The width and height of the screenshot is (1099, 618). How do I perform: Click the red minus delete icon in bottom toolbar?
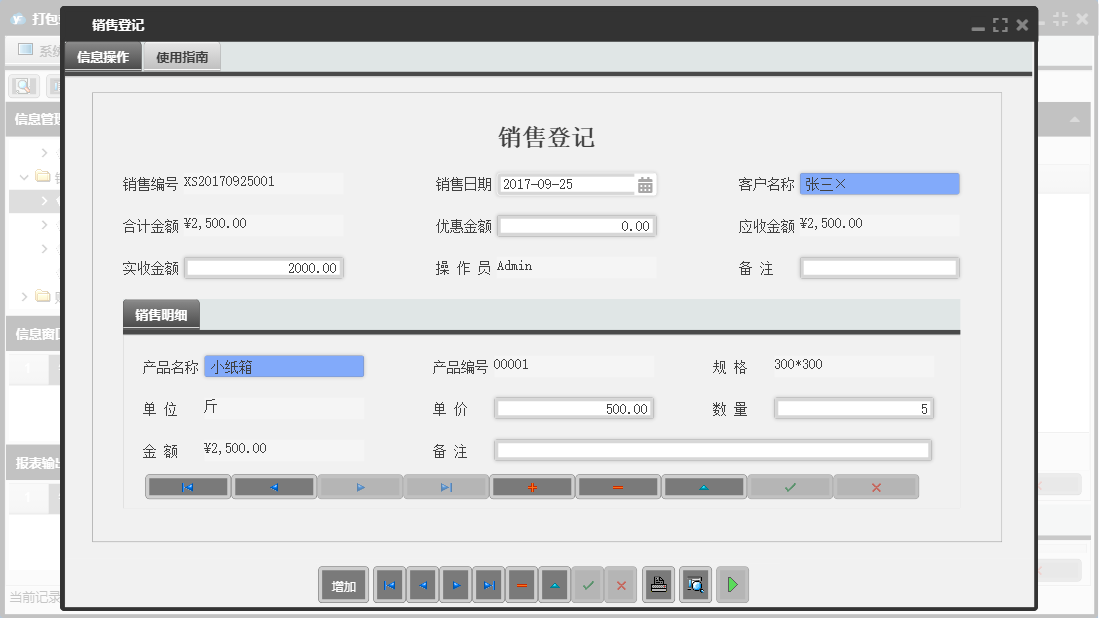[x=521, y=585]
